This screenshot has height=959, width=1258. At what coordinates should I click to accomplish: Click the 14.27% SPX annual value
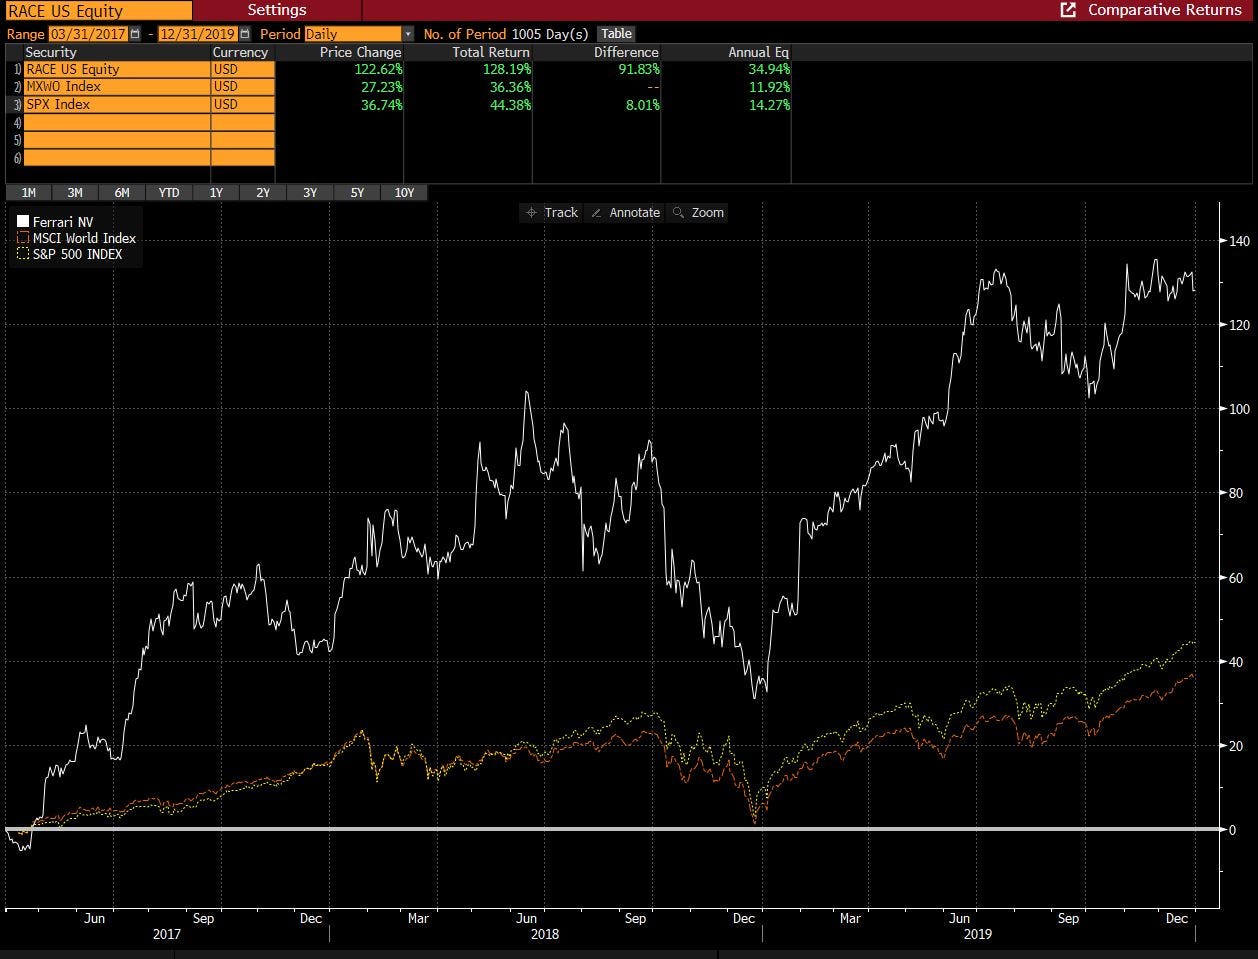tap(767, 104)
